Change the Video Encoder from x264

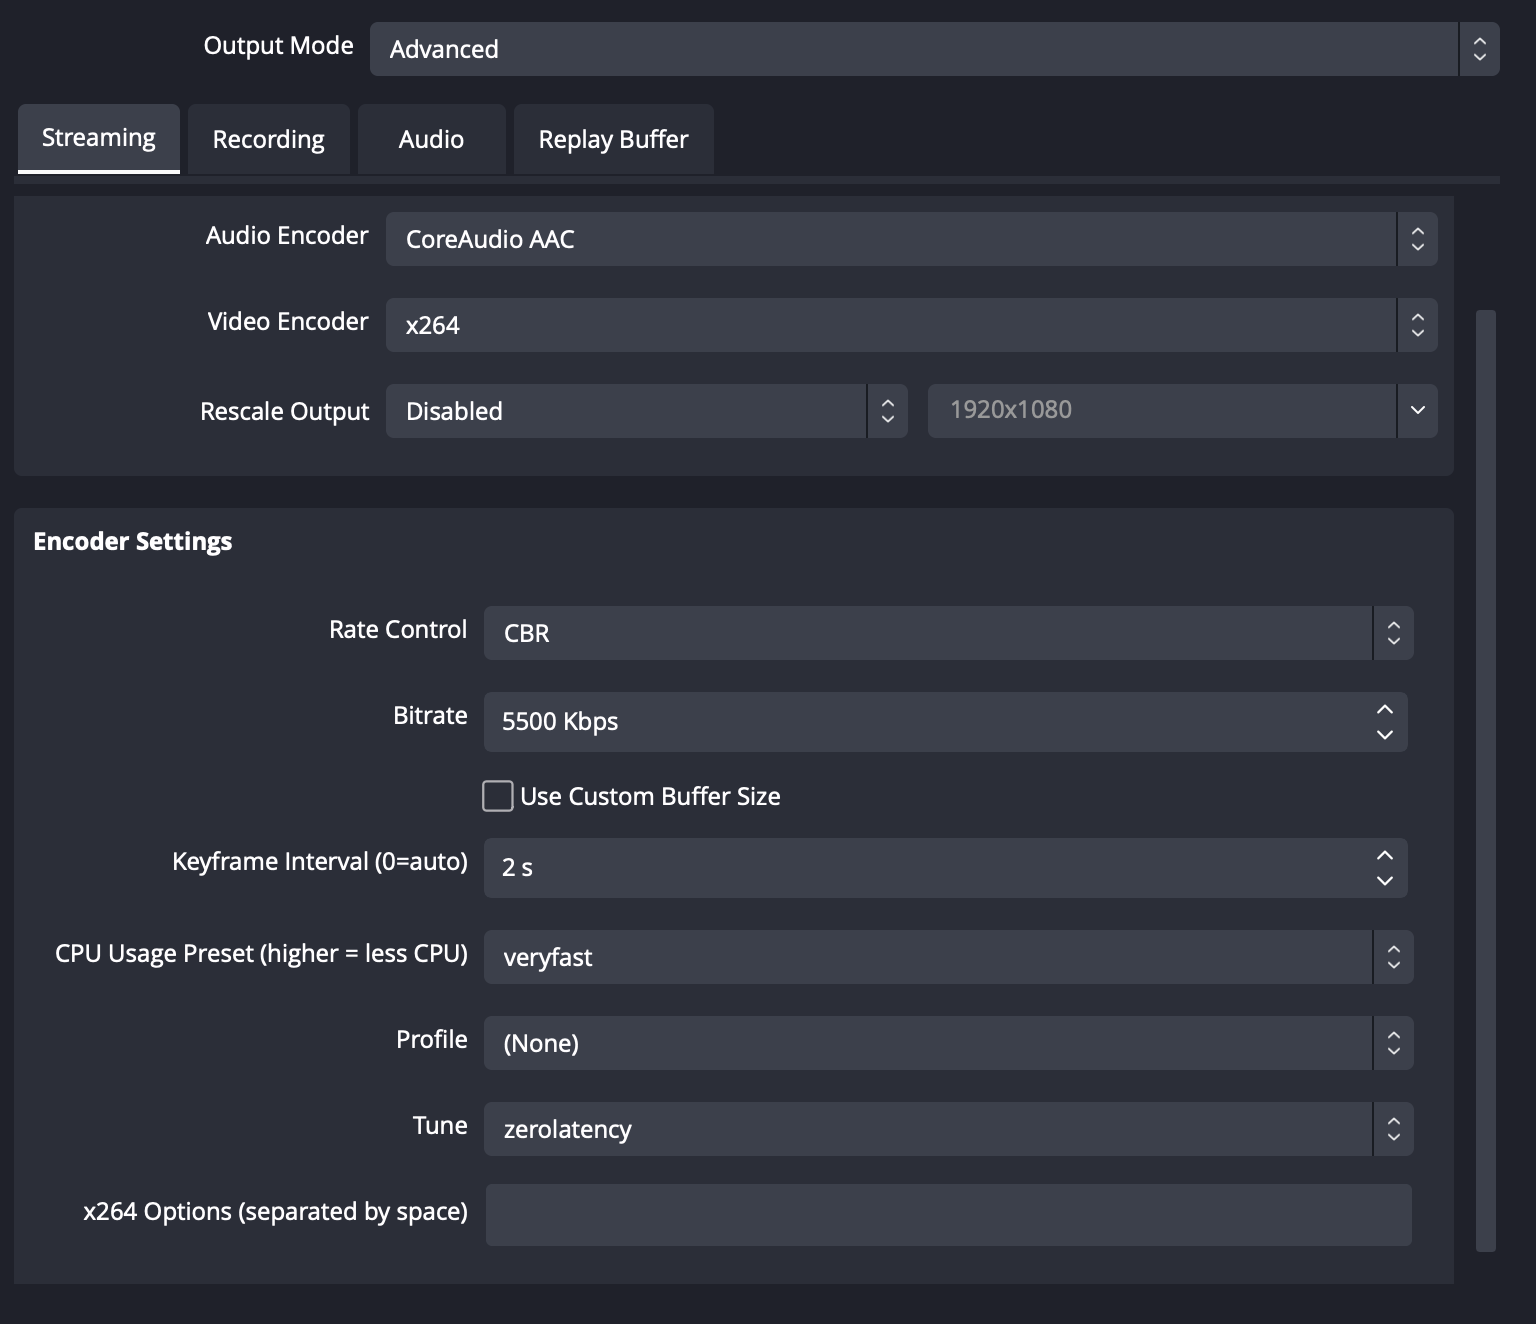[x=900, y=325]
